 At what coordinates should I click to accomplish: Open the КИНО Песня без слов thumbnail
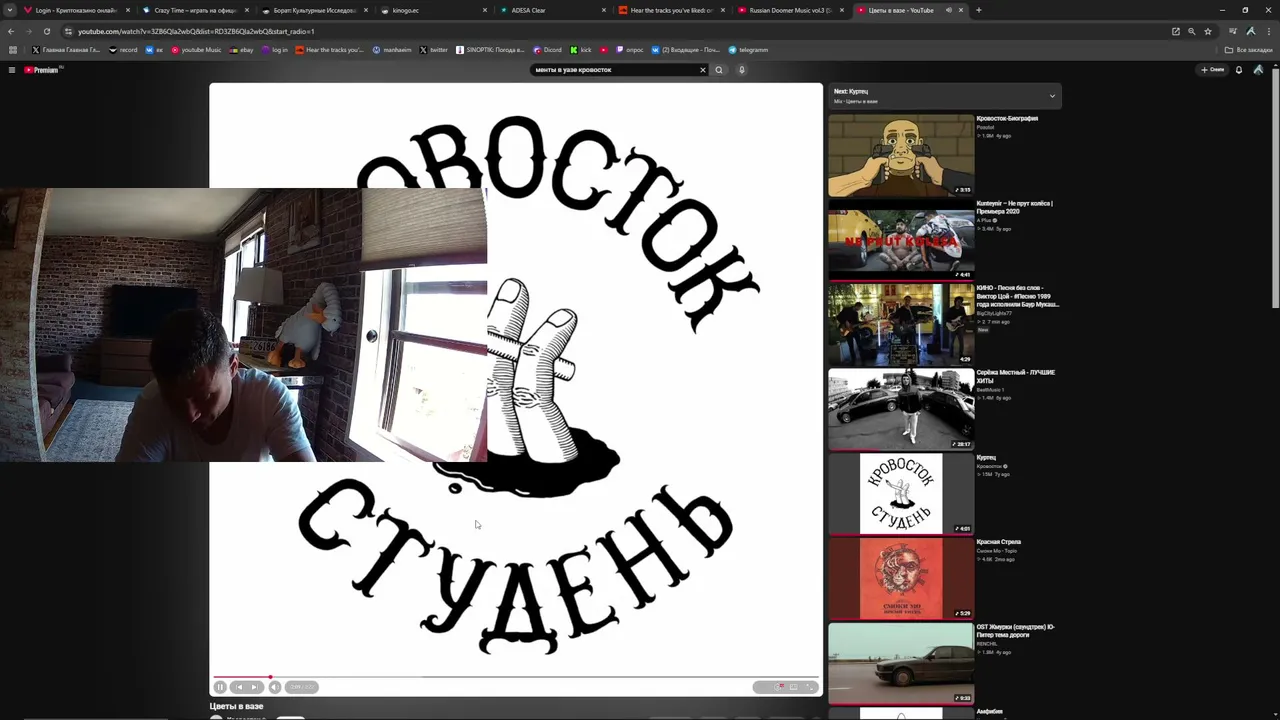click(901, 324)
